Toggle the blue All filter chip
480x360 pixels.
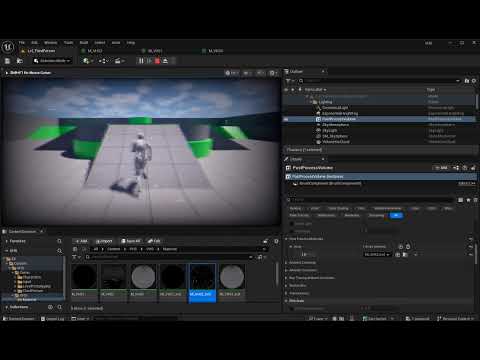pos(396,215)
